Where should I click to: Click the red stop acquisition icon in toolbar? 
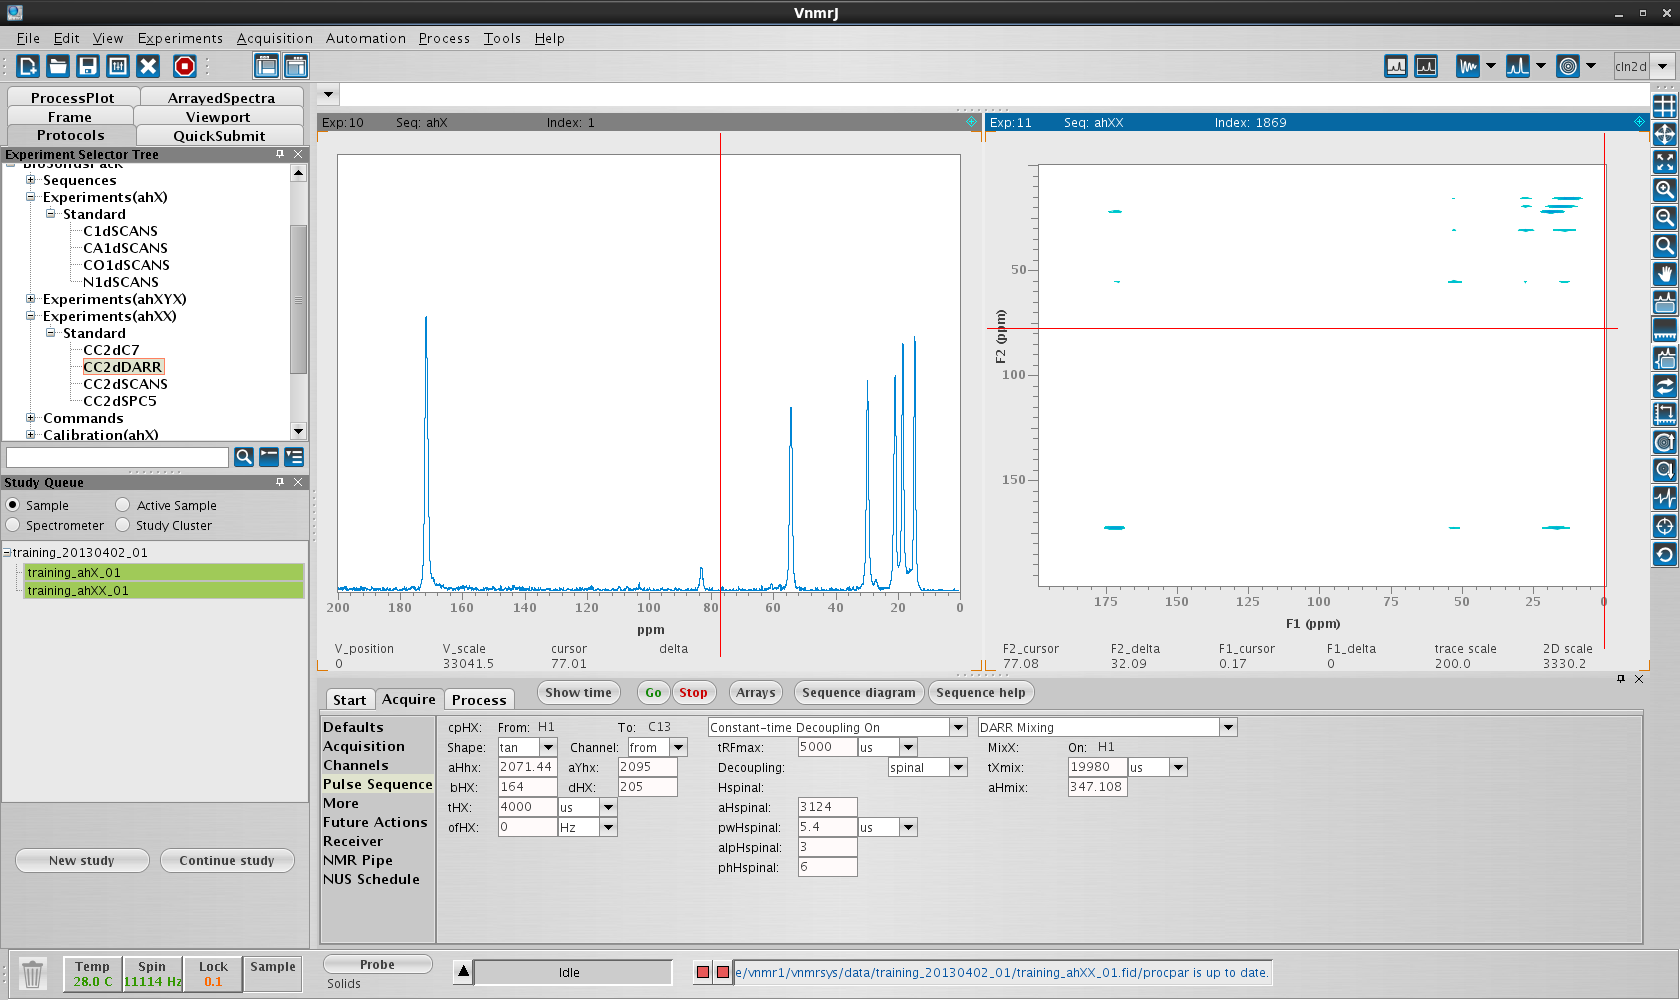tap(185, 66)
